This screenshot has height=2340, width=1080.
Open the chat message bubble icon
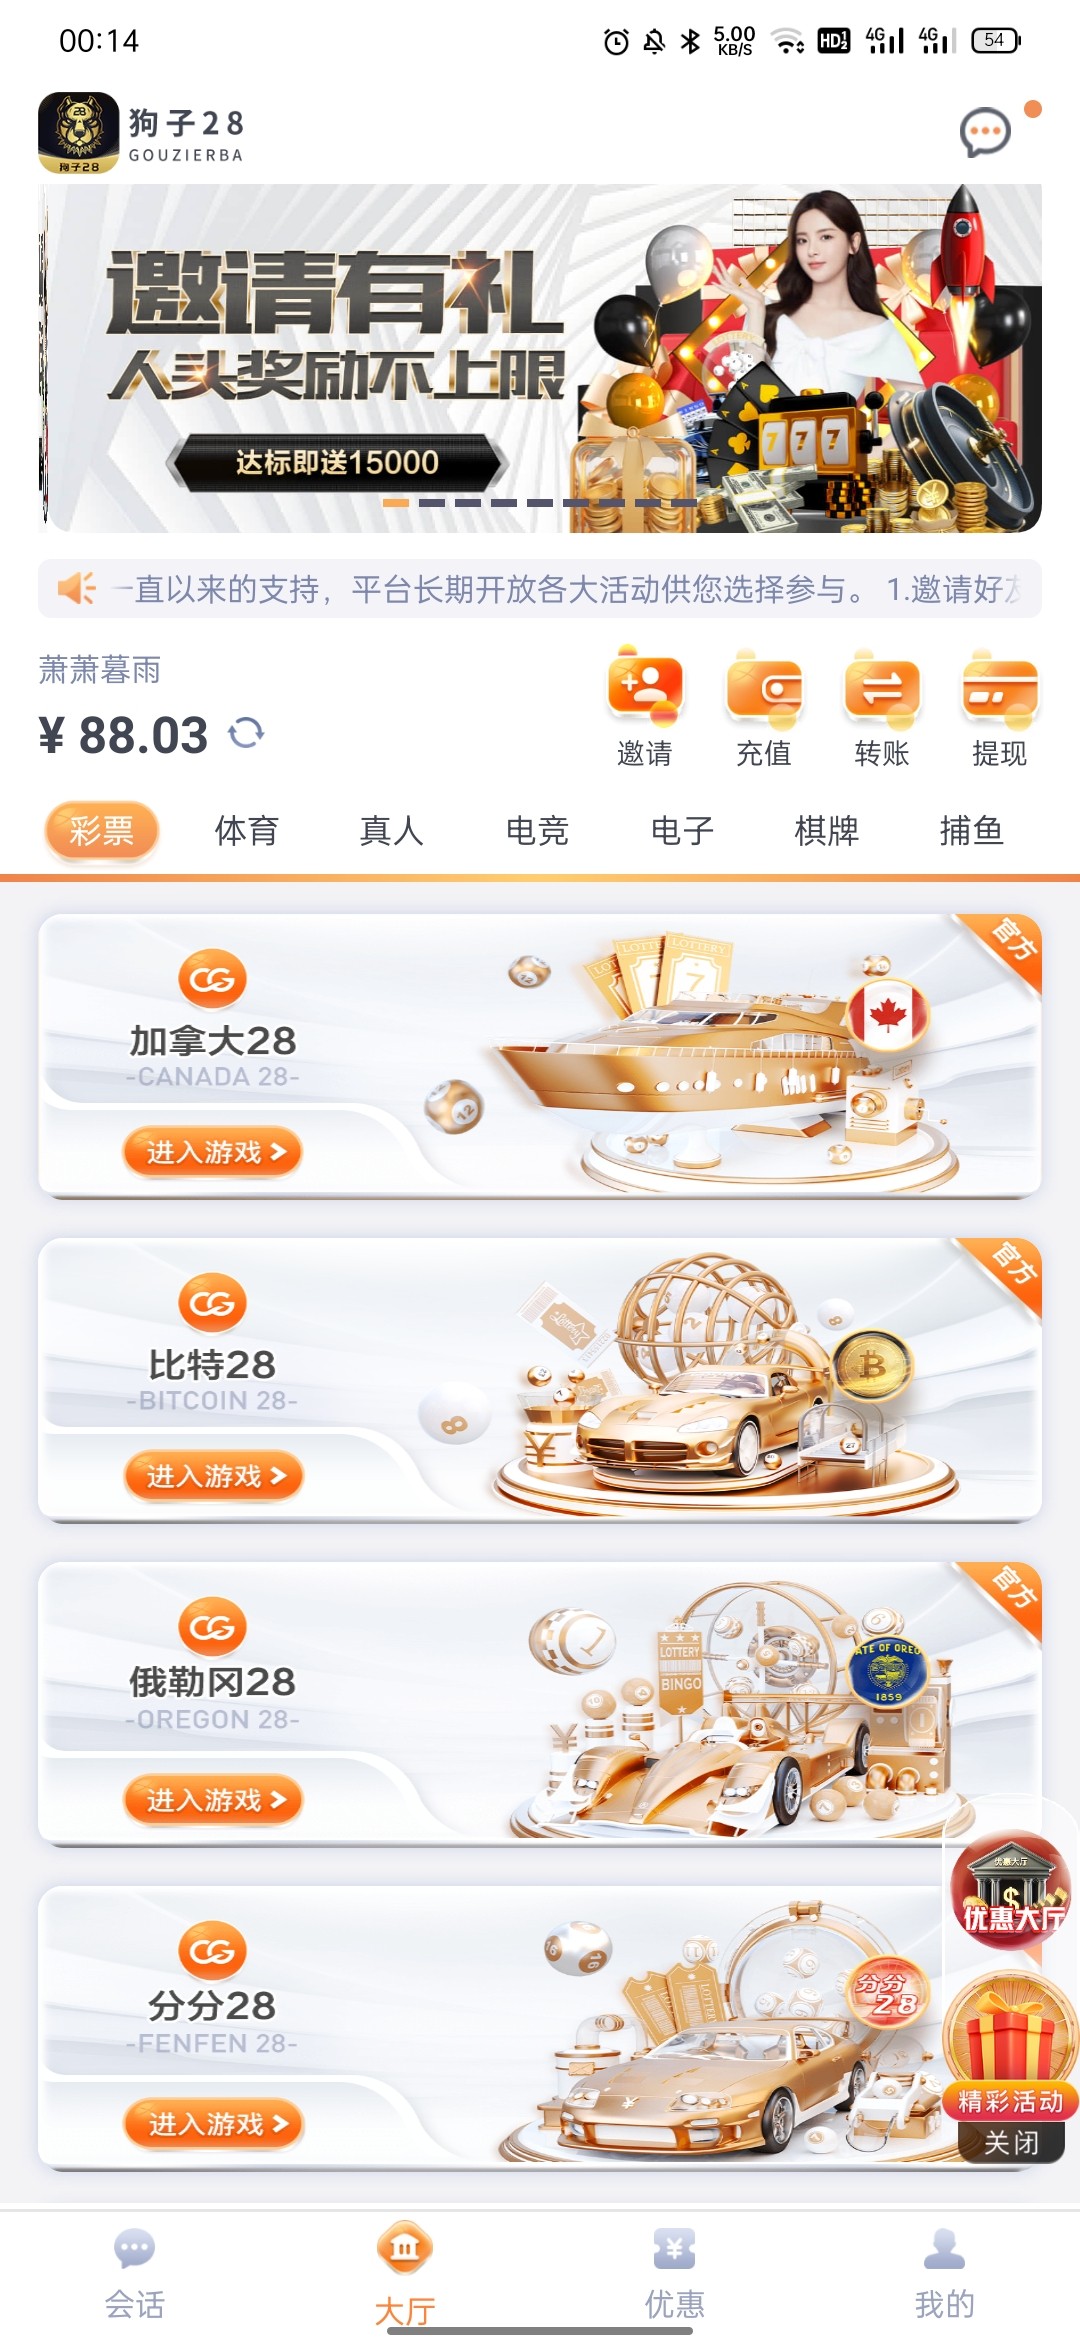click(x=985, y=133)
